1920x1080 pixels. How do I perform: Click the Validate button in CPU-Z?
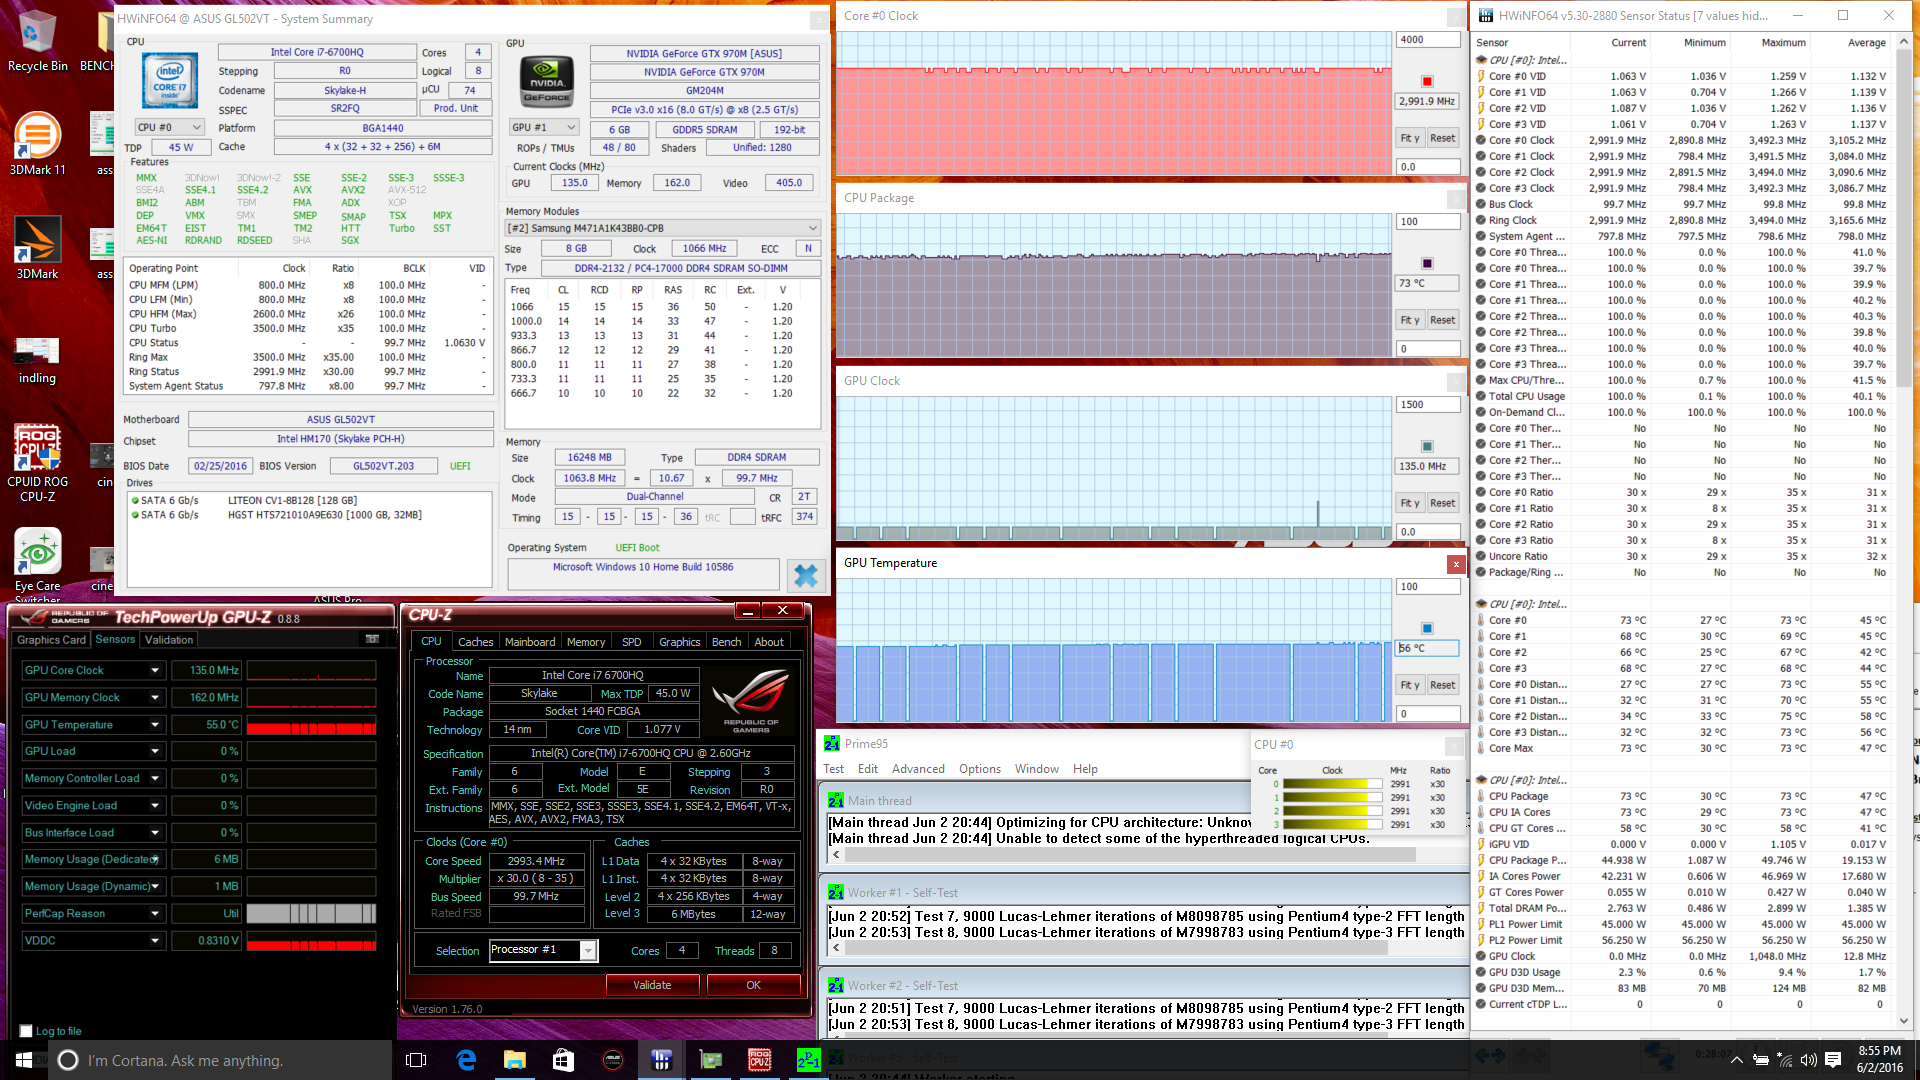(x=652, y=985)
